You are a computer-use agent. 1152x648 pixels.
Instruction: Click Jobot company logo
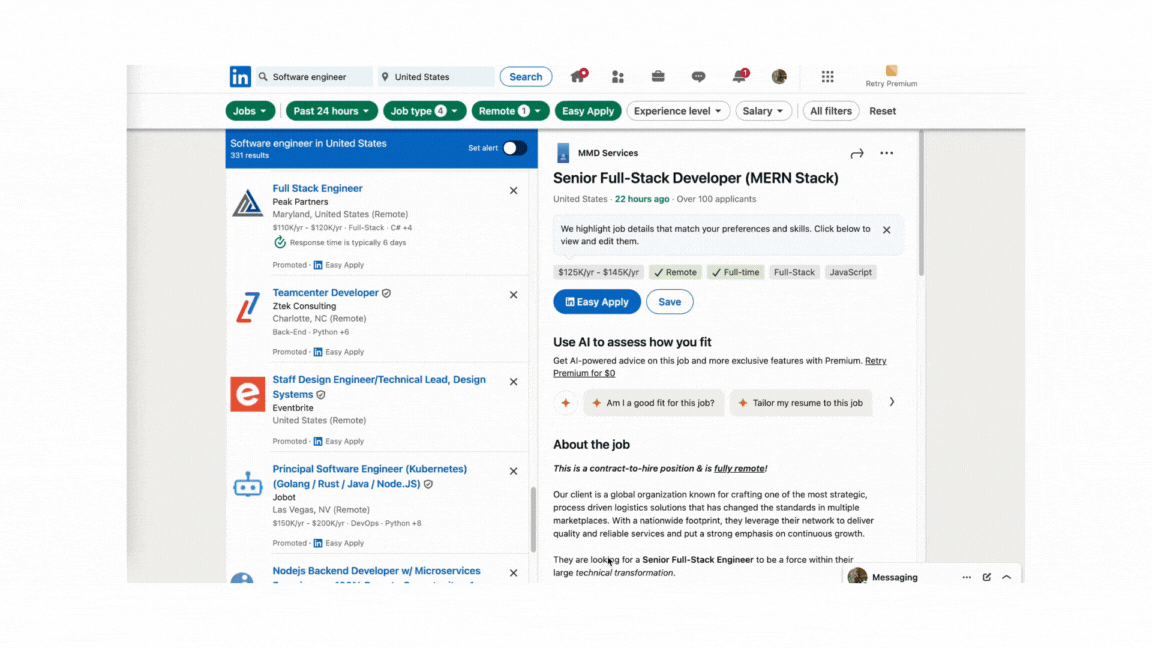[x=248, y=484]
